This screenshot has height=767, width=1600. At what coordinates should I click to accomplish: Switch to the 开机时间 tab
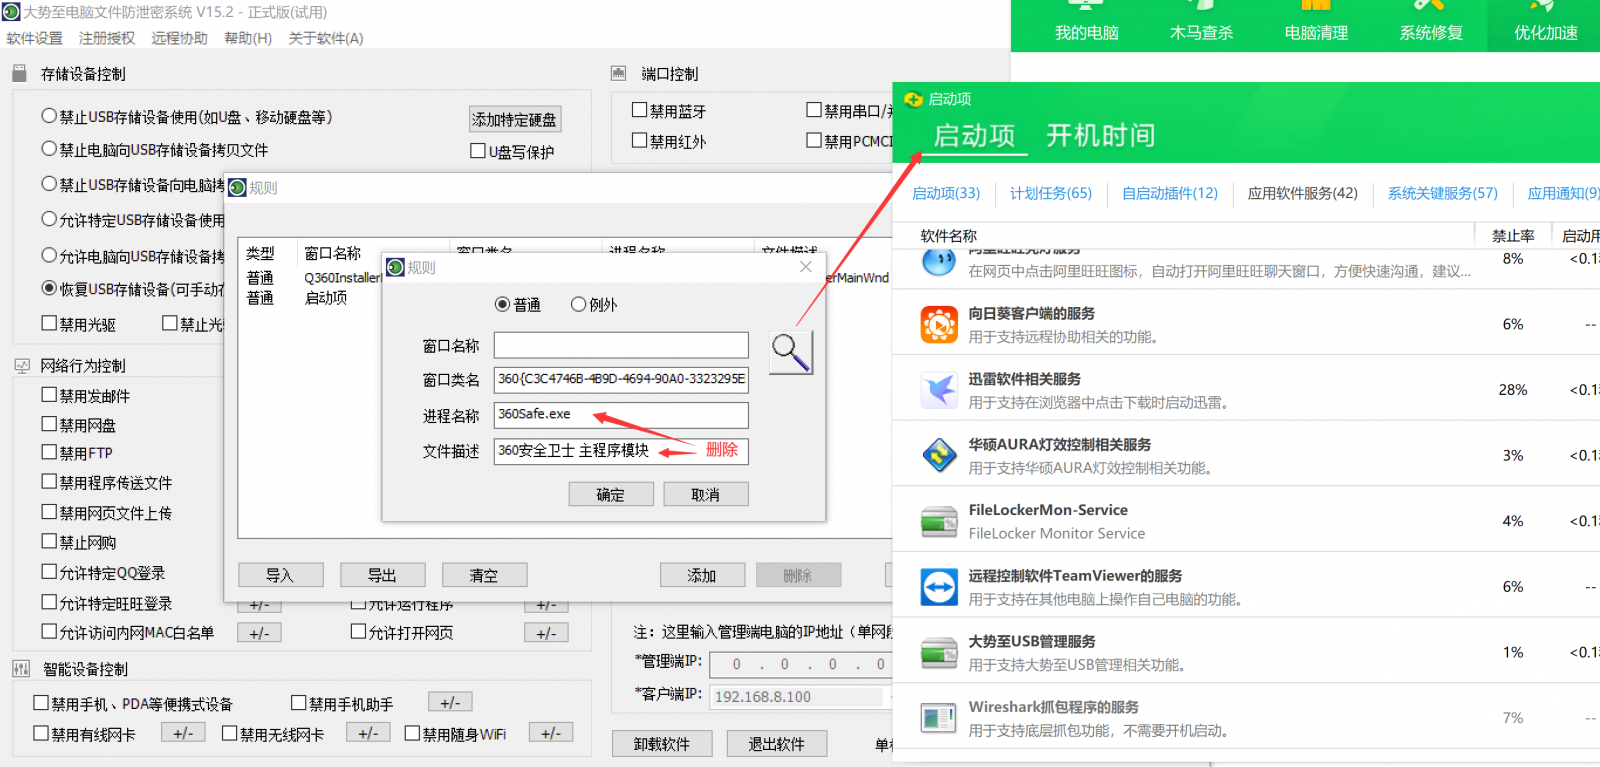tap(1101, 135)
